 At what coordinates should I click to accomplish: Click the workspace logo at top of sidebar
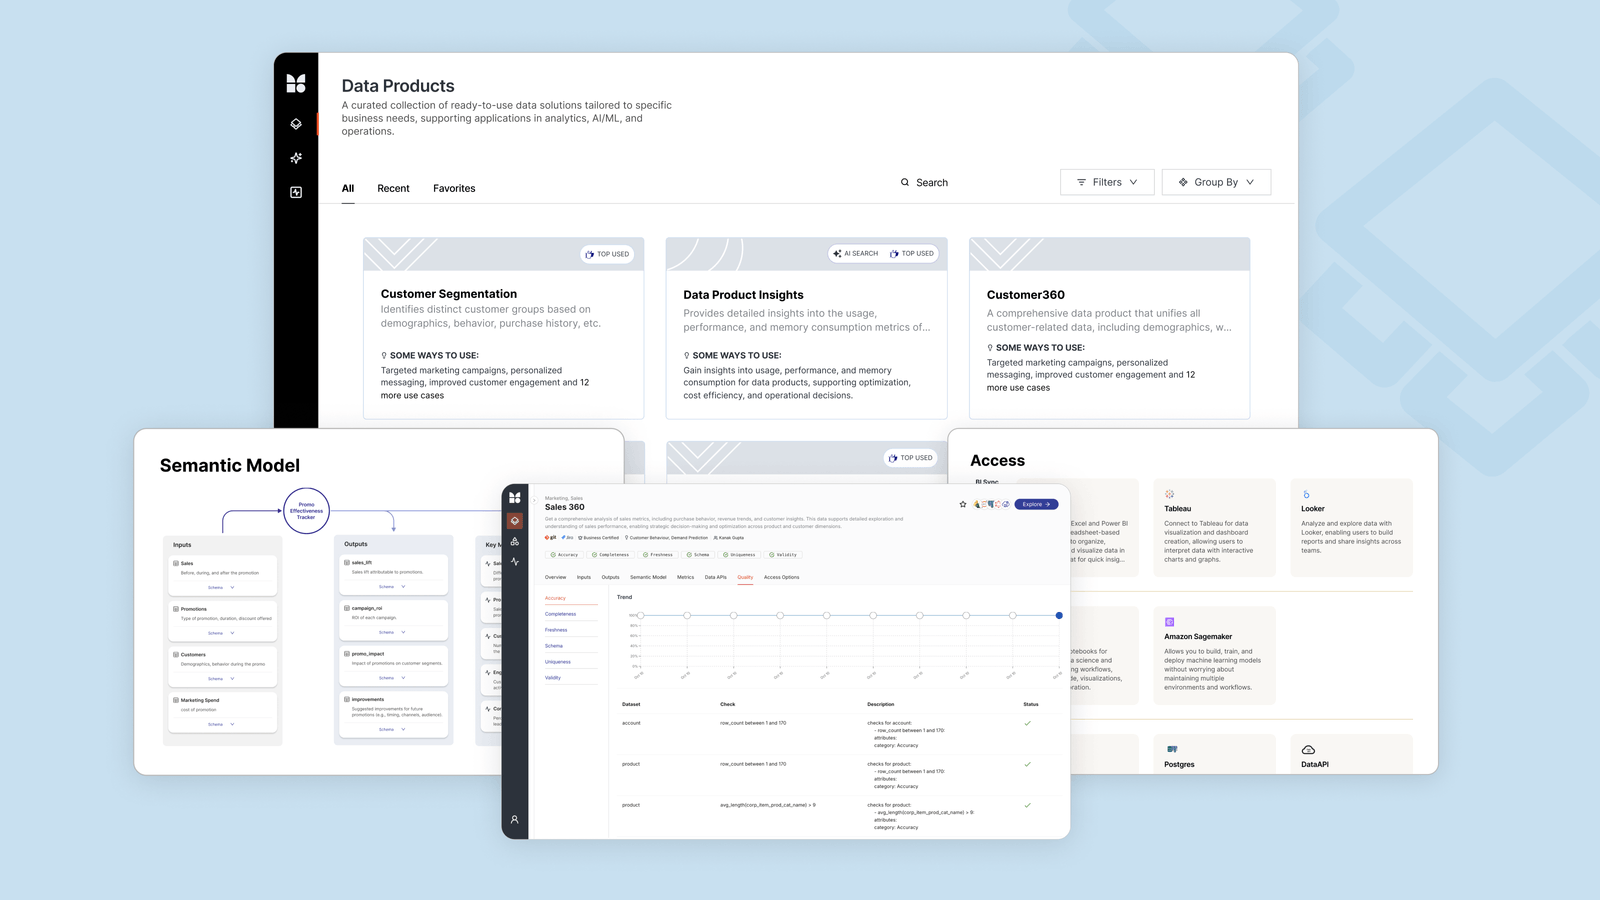pos(296,83)
